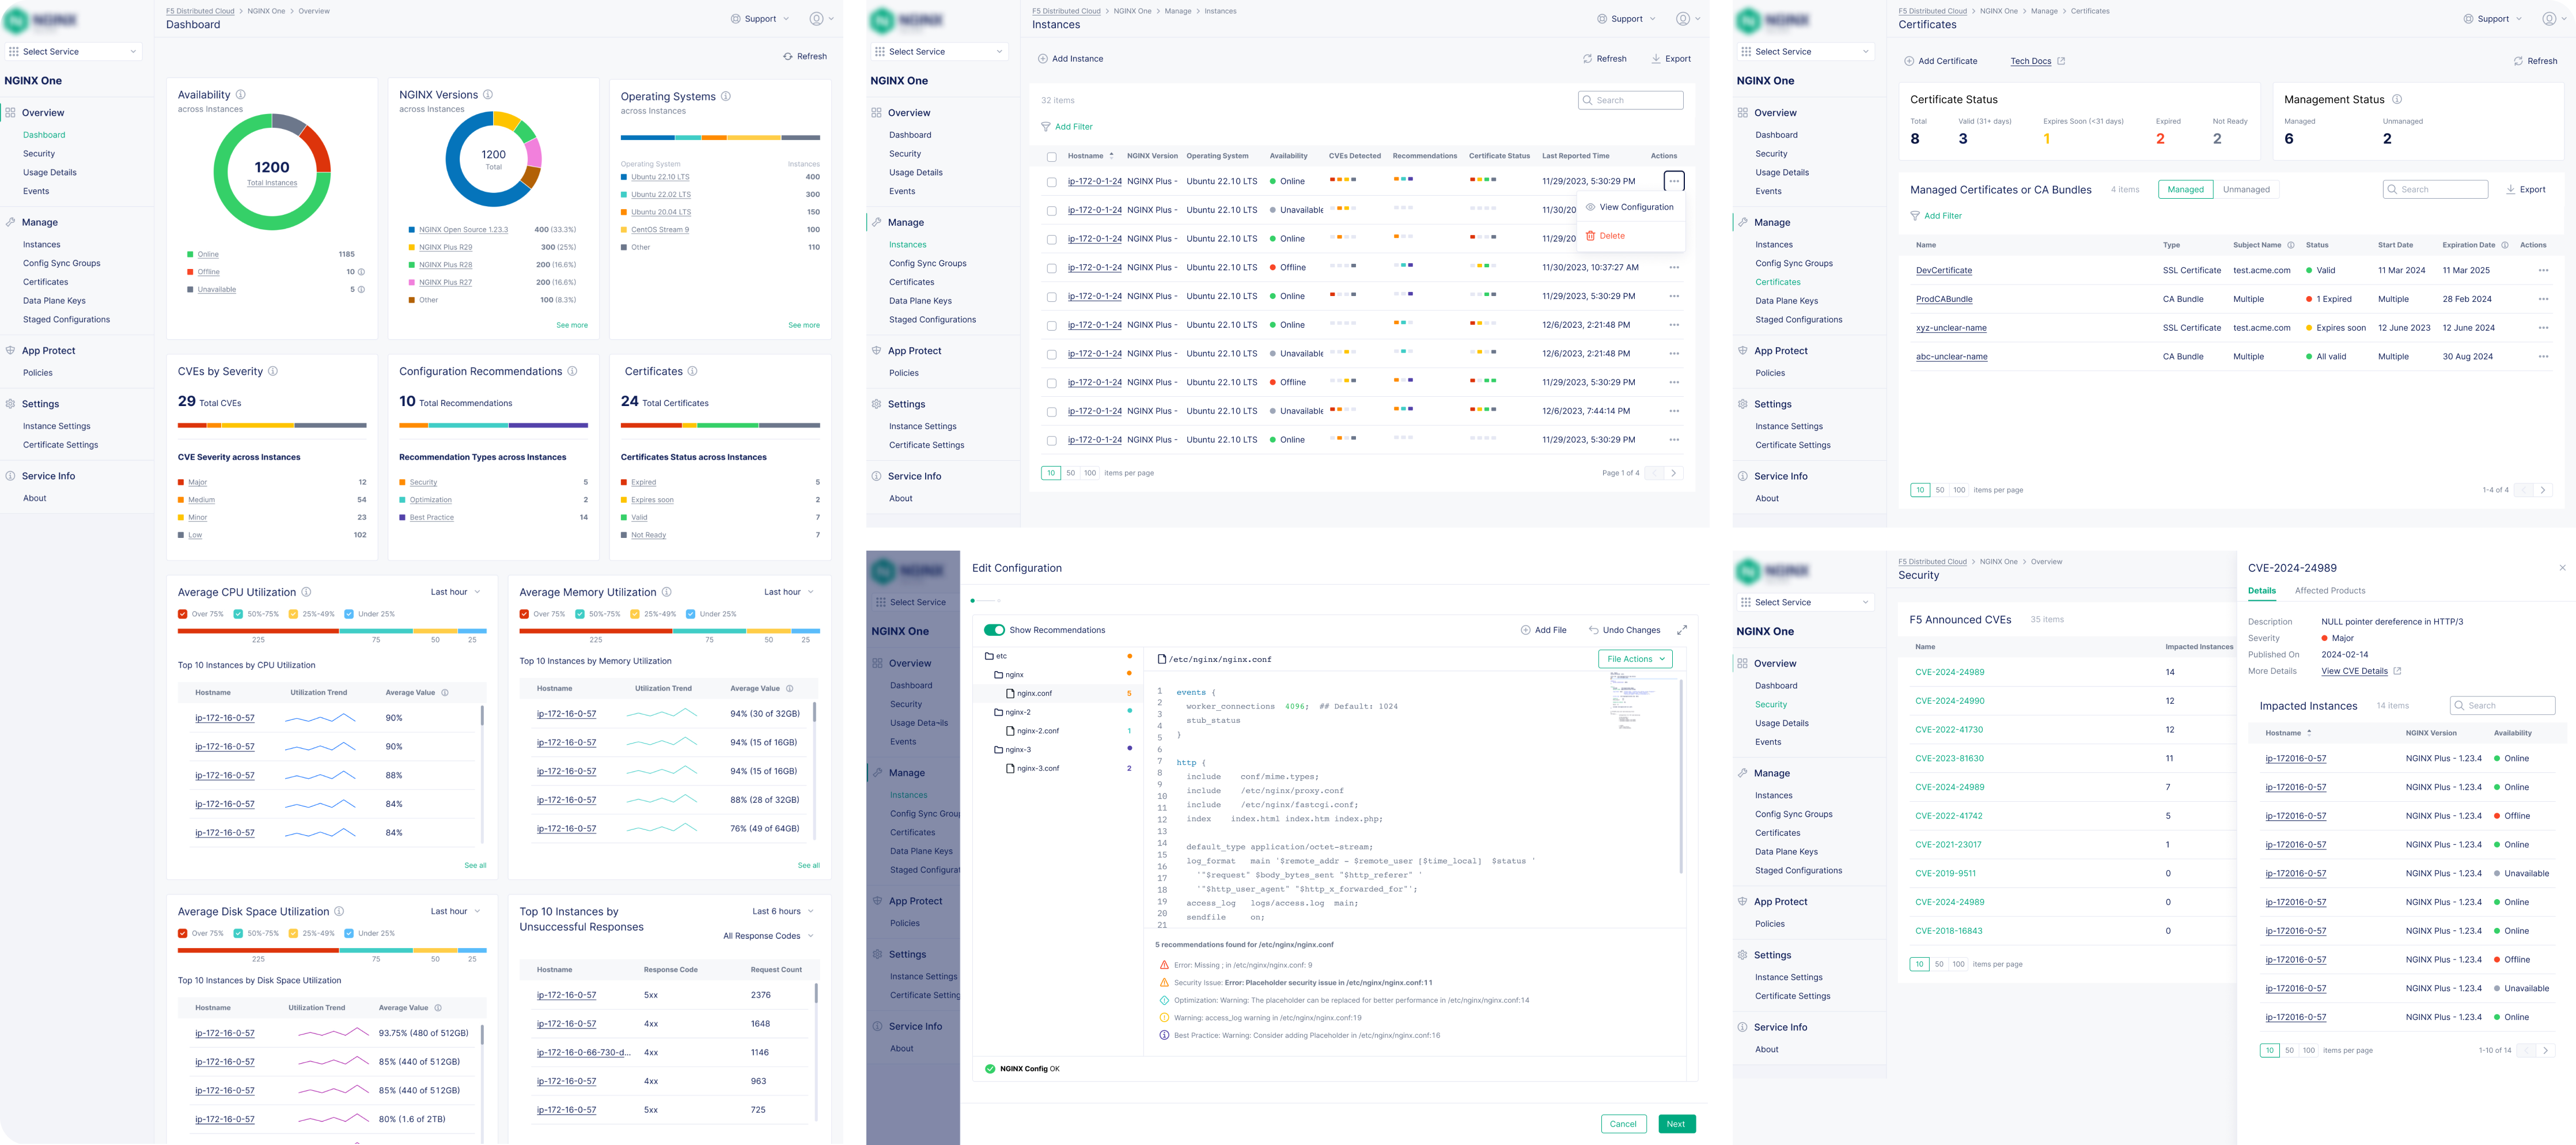Screen dimensions: 2576x1145
Task: Open the All Response Codes dropdown
Action: [768, 936]
